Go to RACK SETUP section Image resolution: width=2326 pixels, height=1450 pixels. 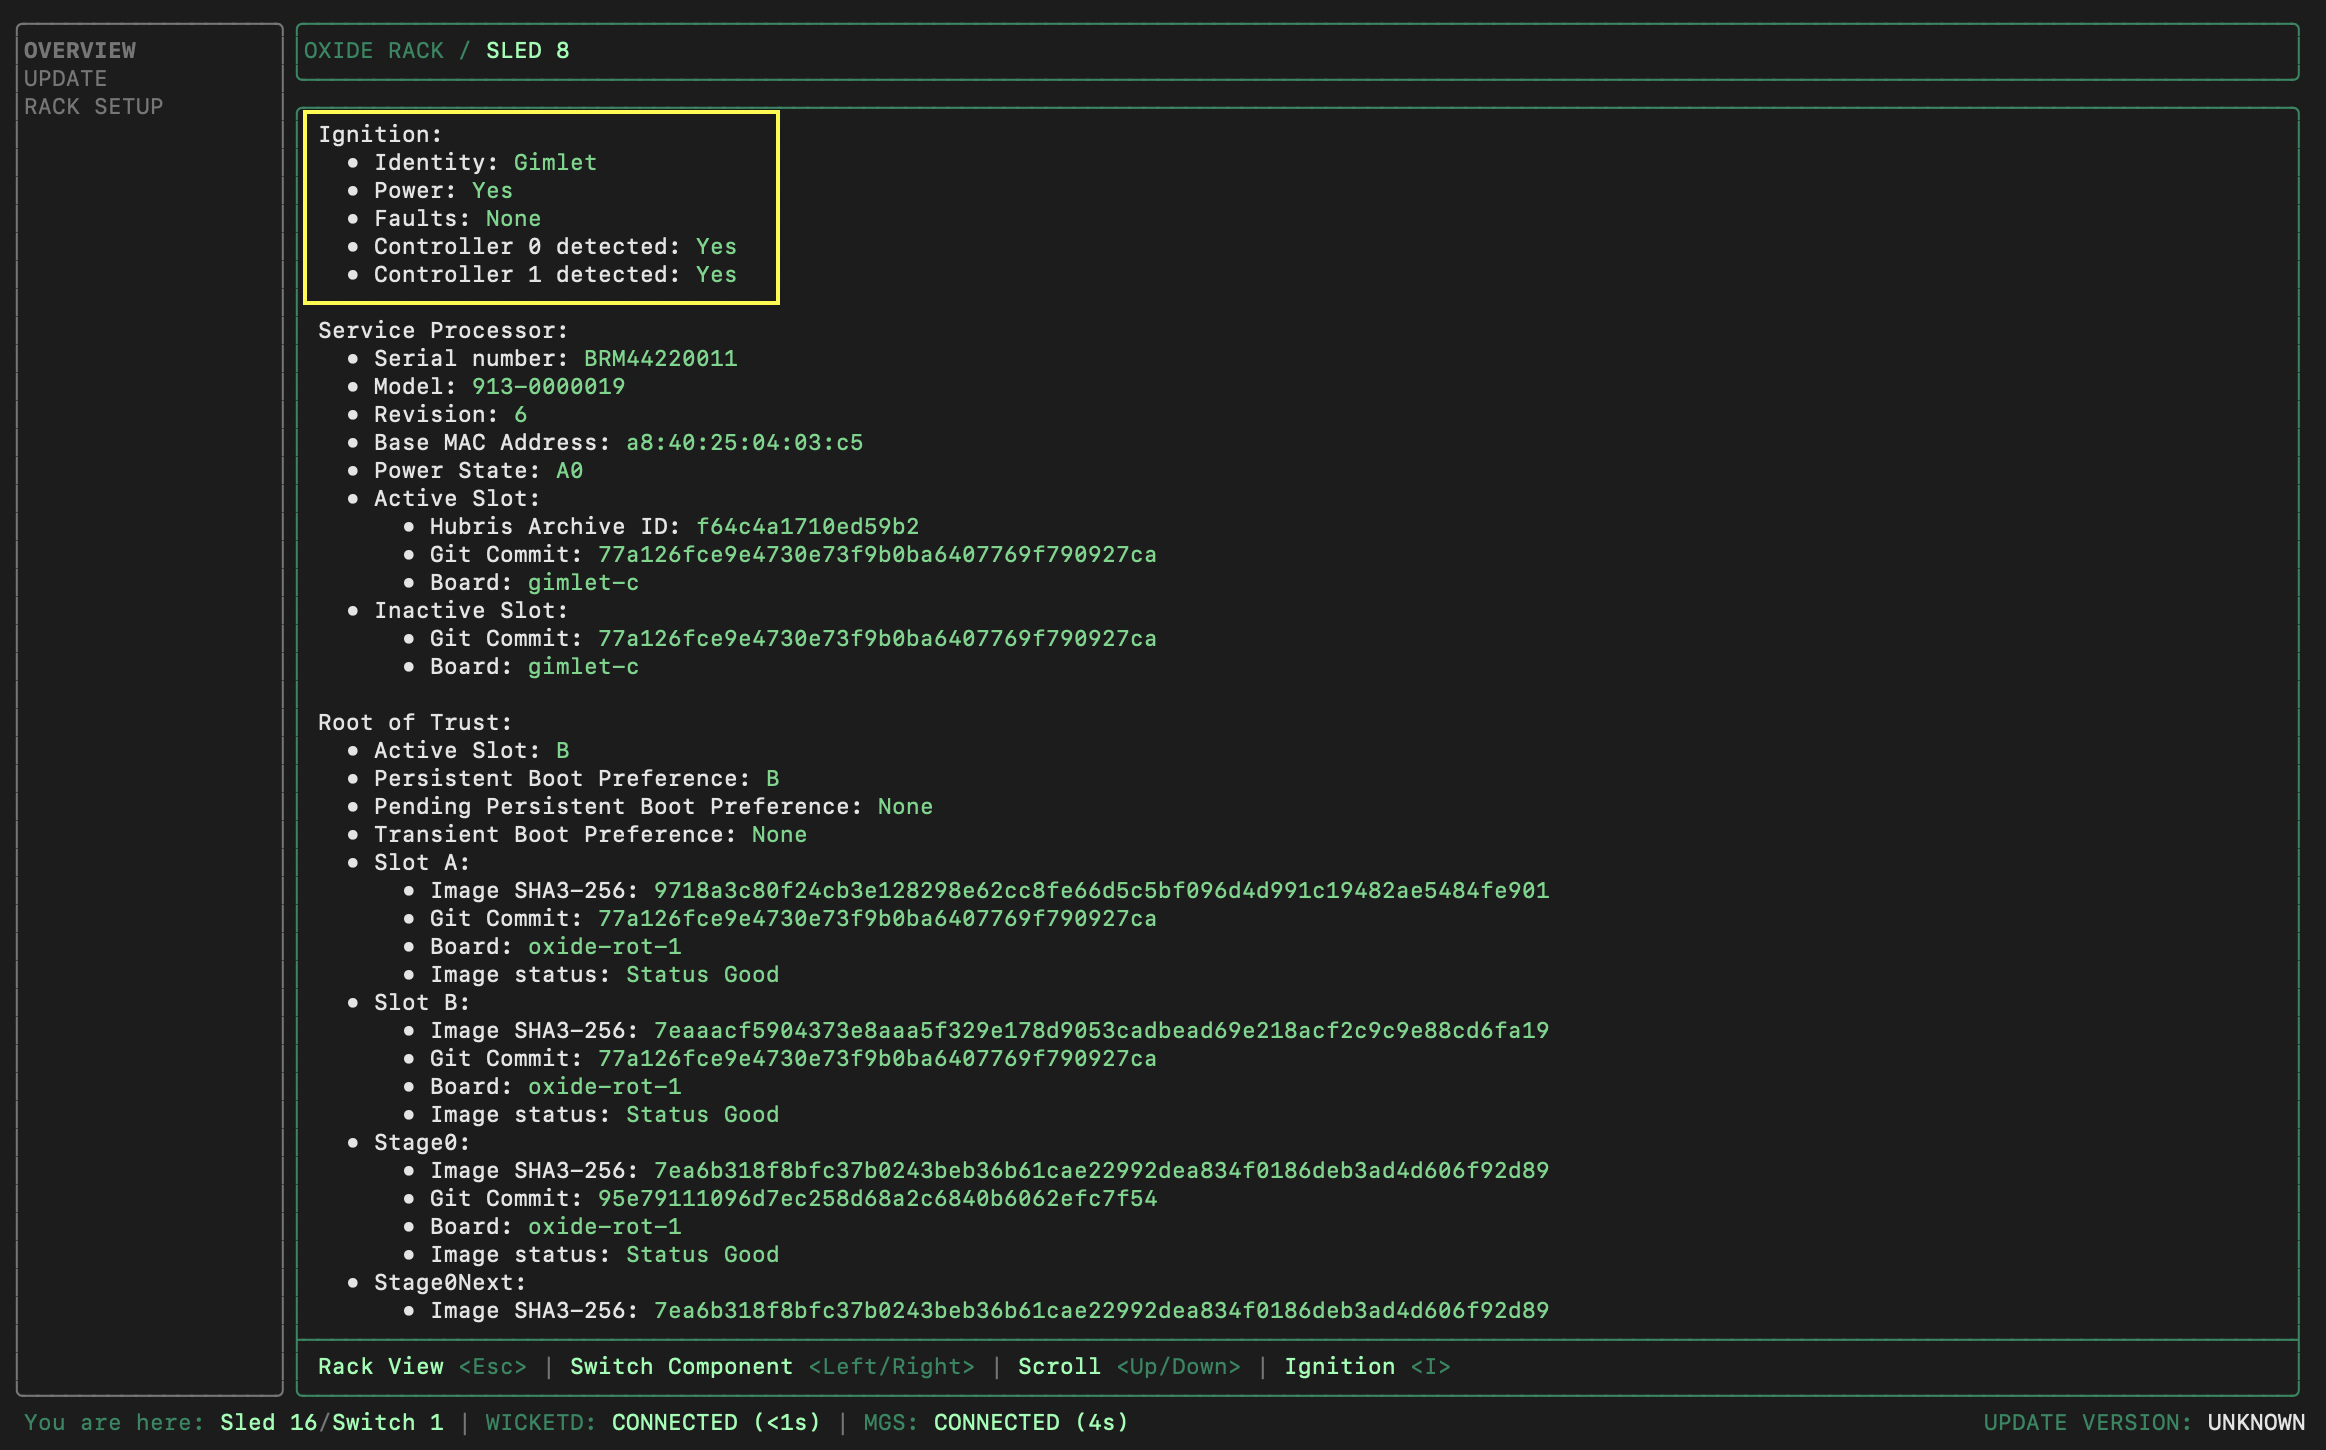pyautogui.click(x=93, y=106)
